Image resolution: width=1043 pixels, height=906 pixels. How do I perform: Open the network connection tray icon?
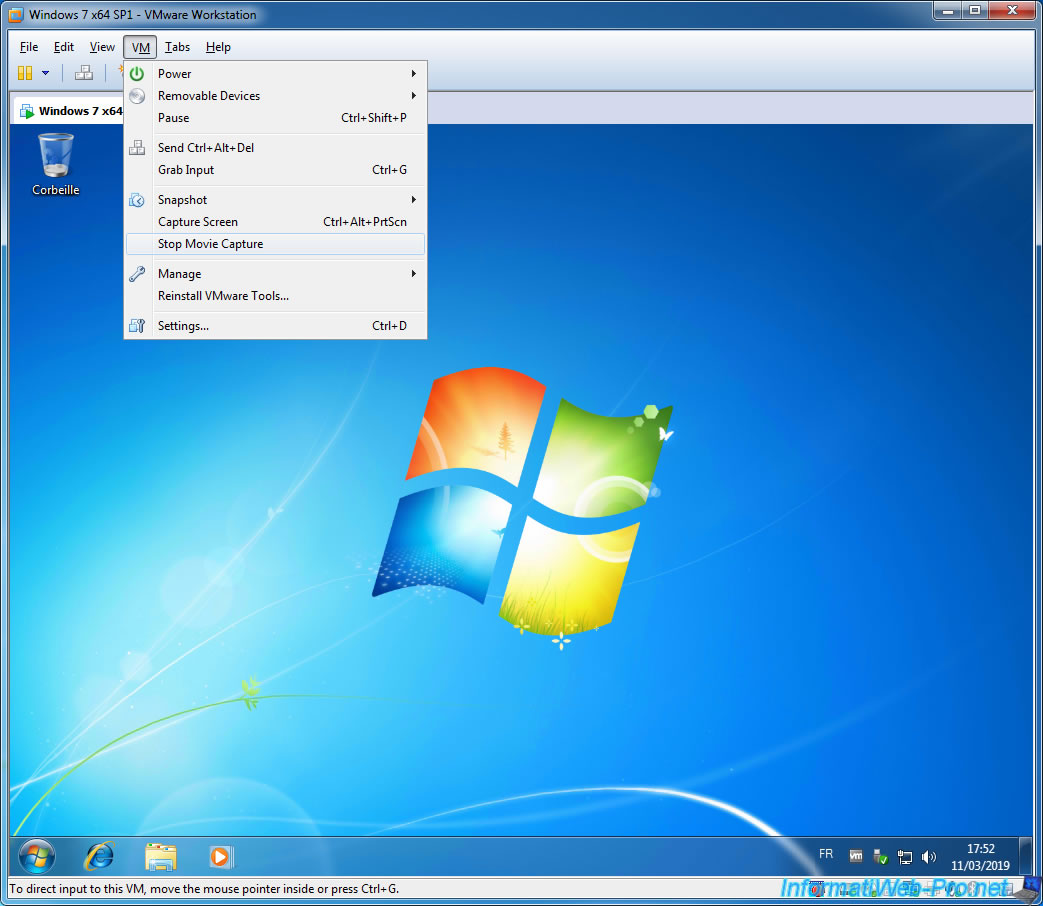click(905, 857)
